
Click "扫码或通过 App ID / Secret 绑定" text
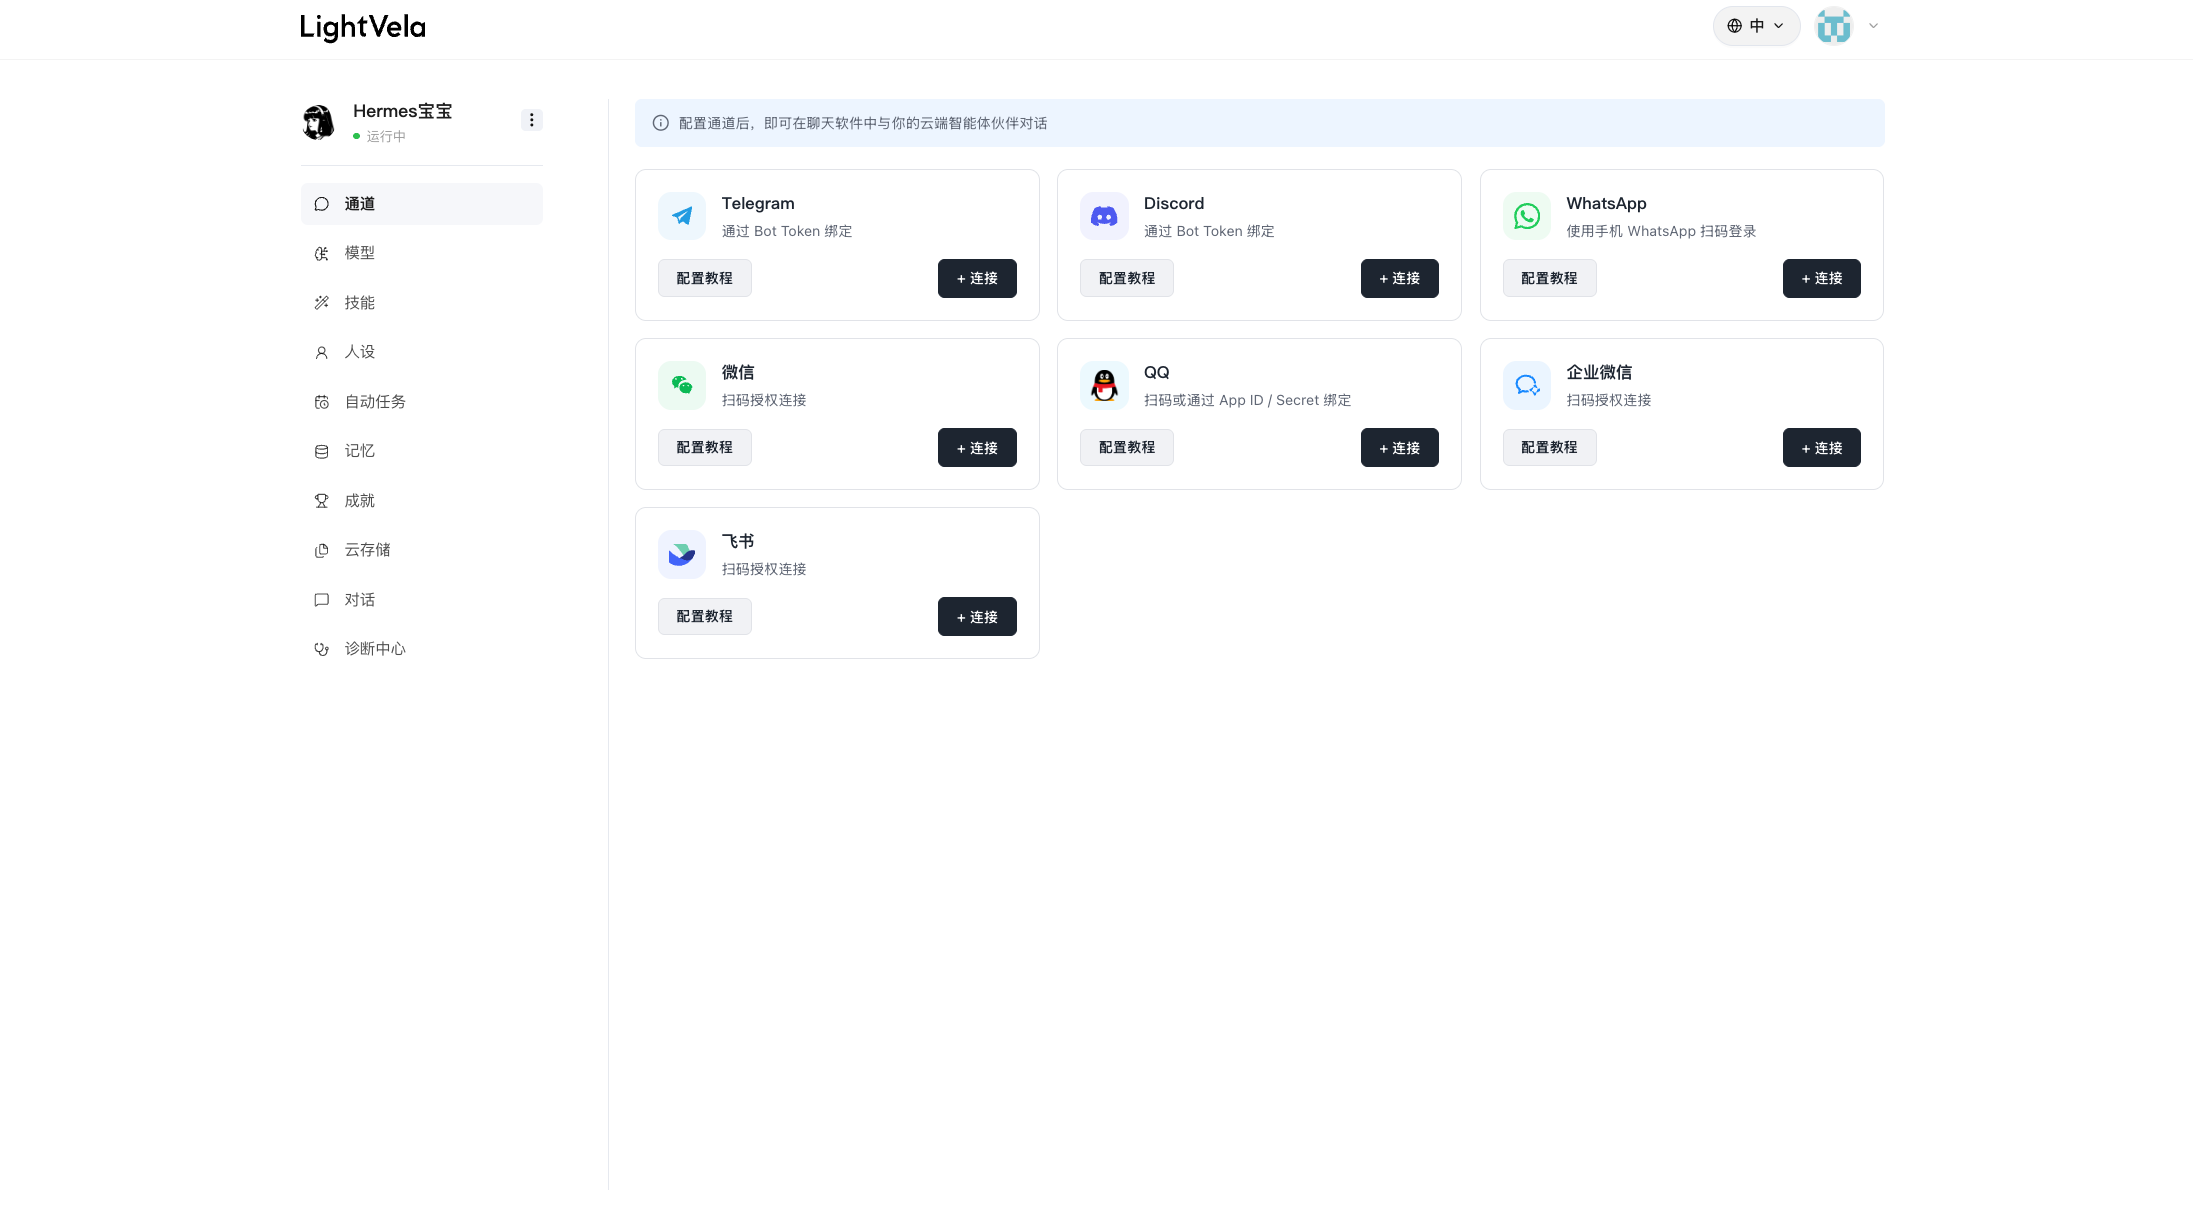point(1247,400)
